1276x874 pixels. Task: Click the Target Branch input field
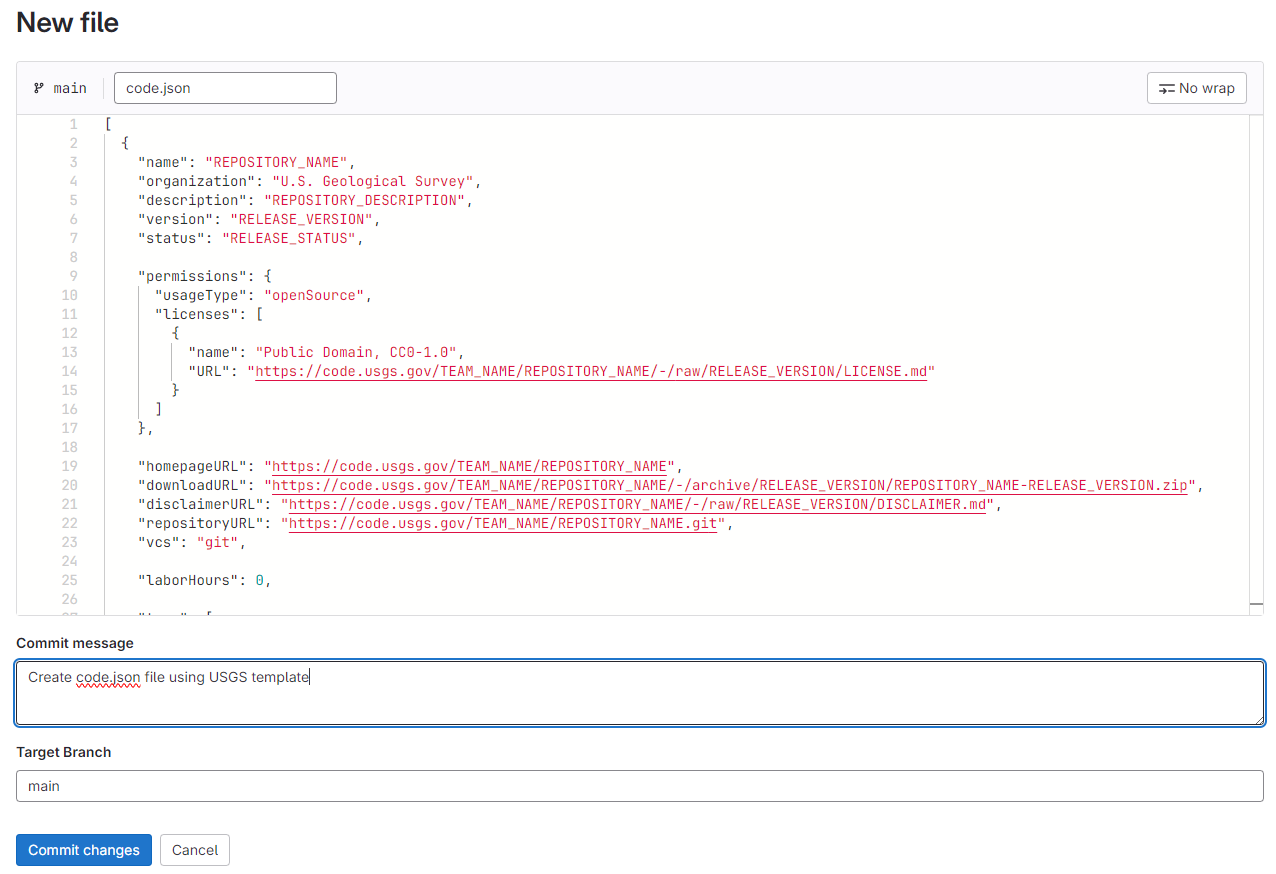[x=640, y=786]
